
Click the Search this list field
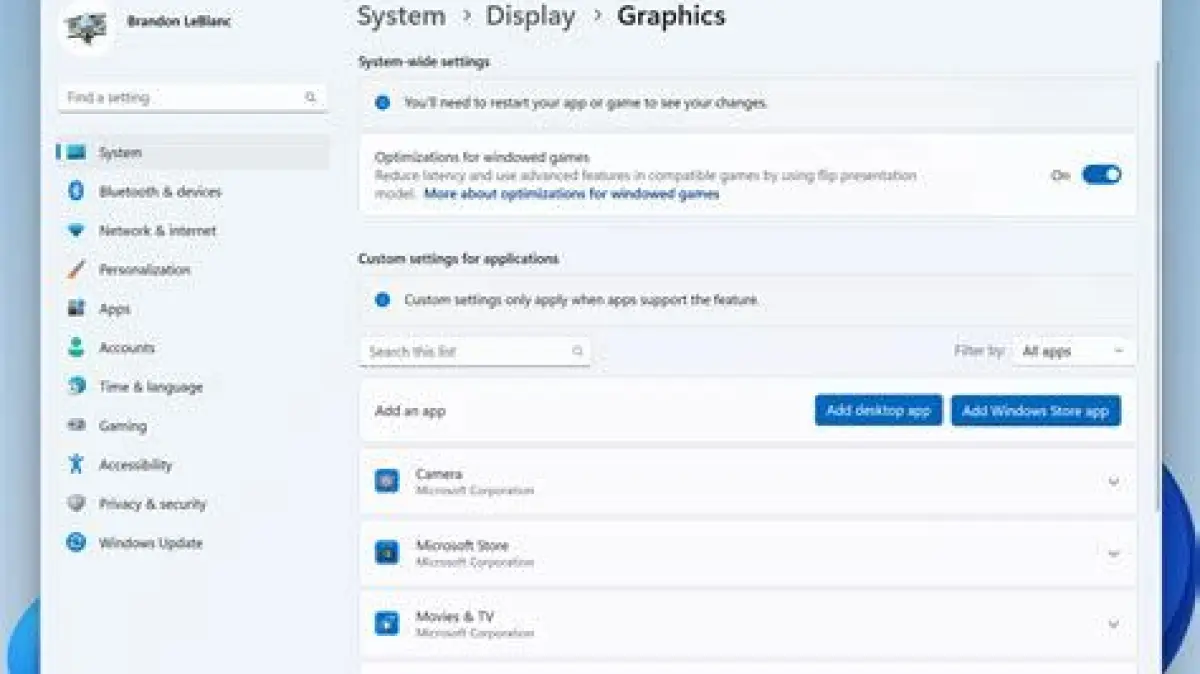click(465, 351)
